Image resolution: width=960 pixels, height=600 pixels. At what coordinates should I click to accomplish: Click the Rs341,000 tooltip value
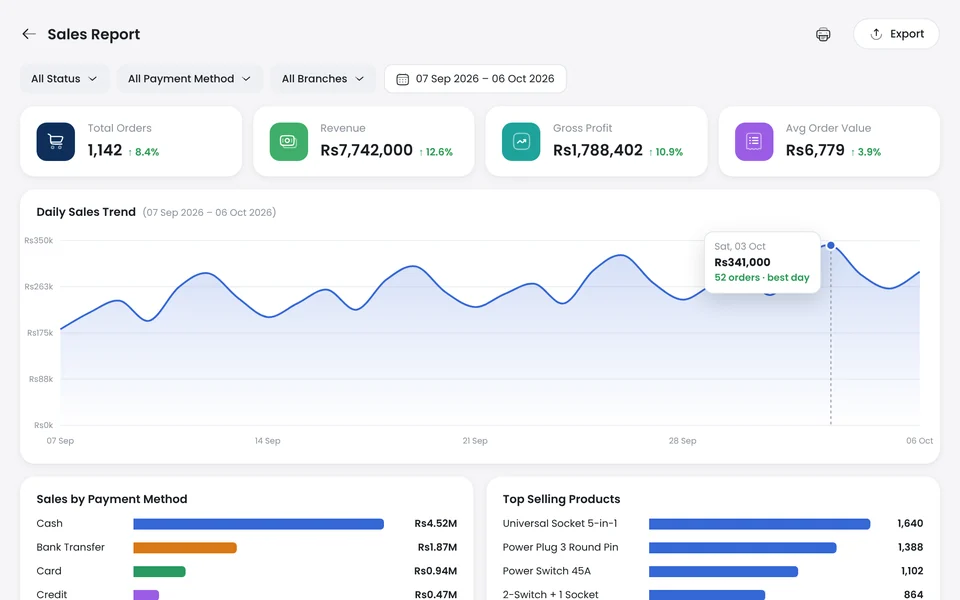[x=742, y=262]
